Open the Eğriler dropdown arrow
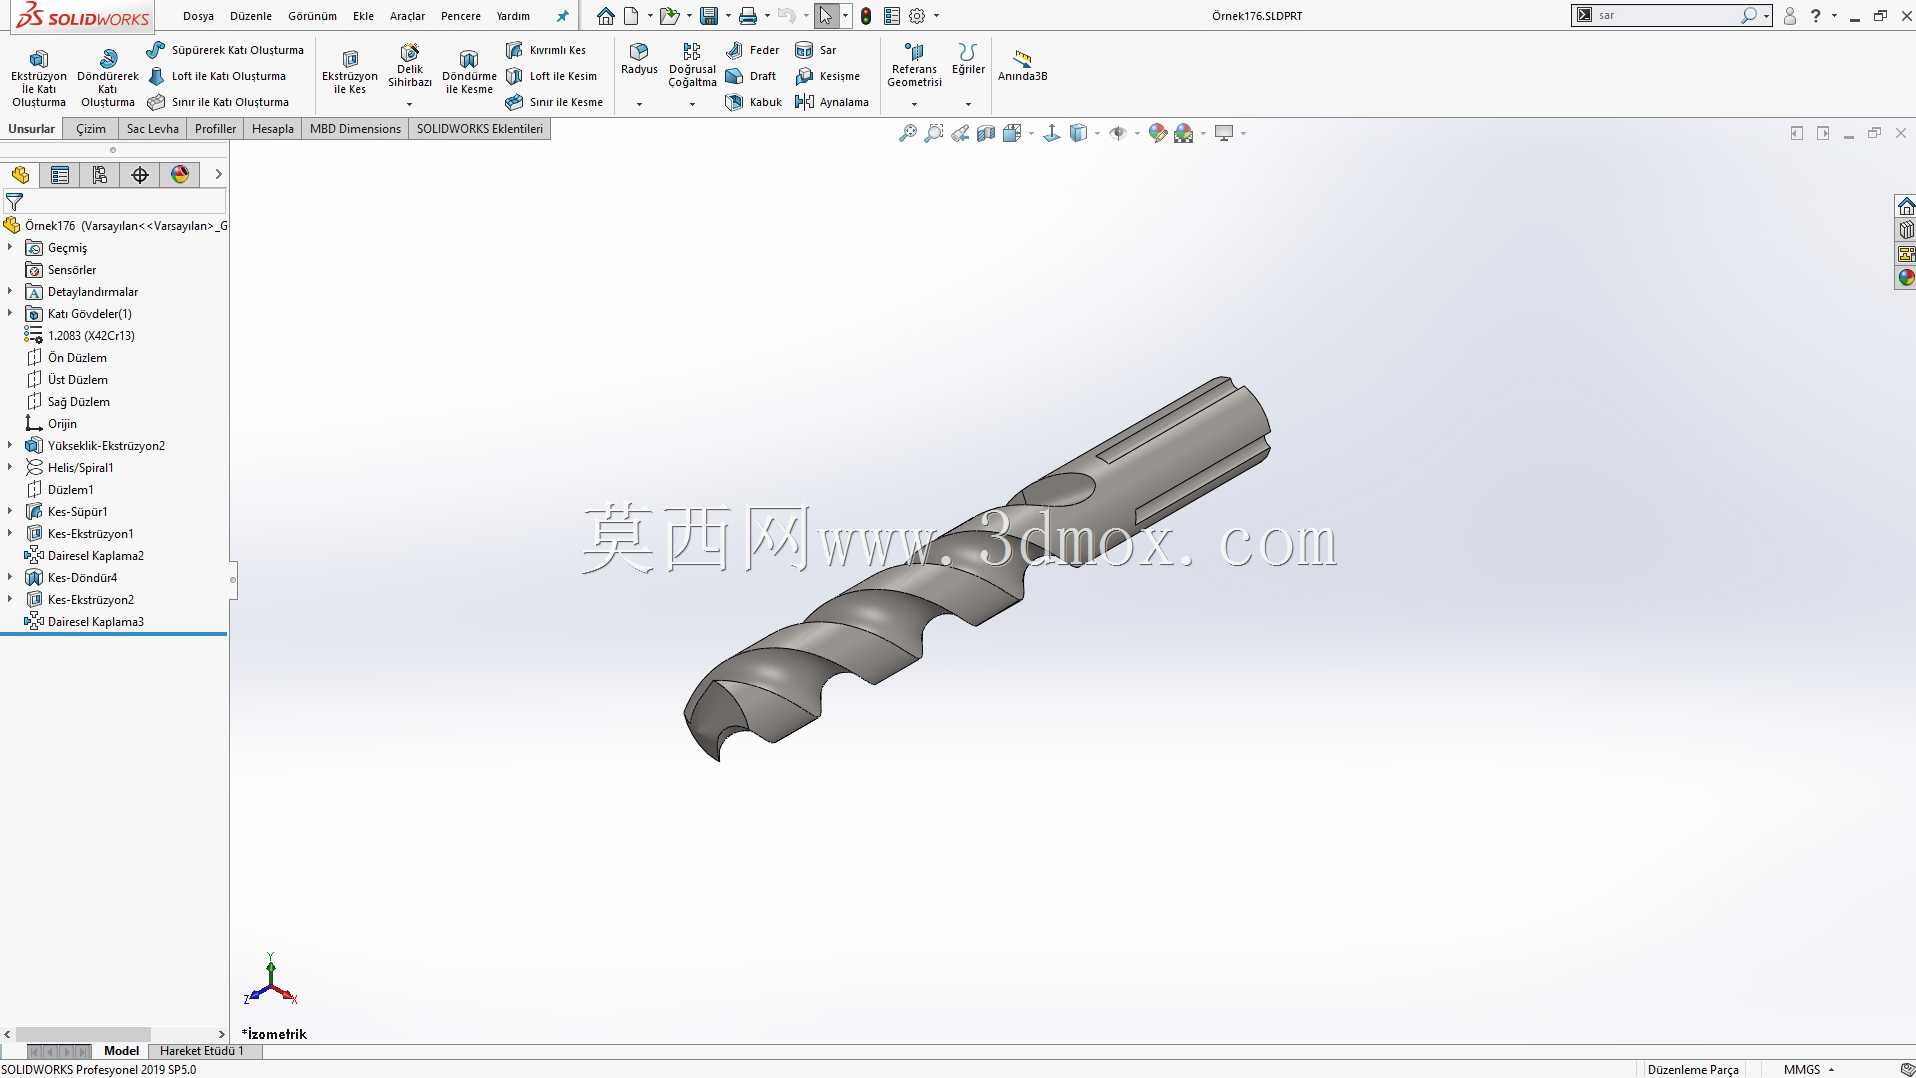Viewport: 1916px width, 1078px height. coord(968,104)
